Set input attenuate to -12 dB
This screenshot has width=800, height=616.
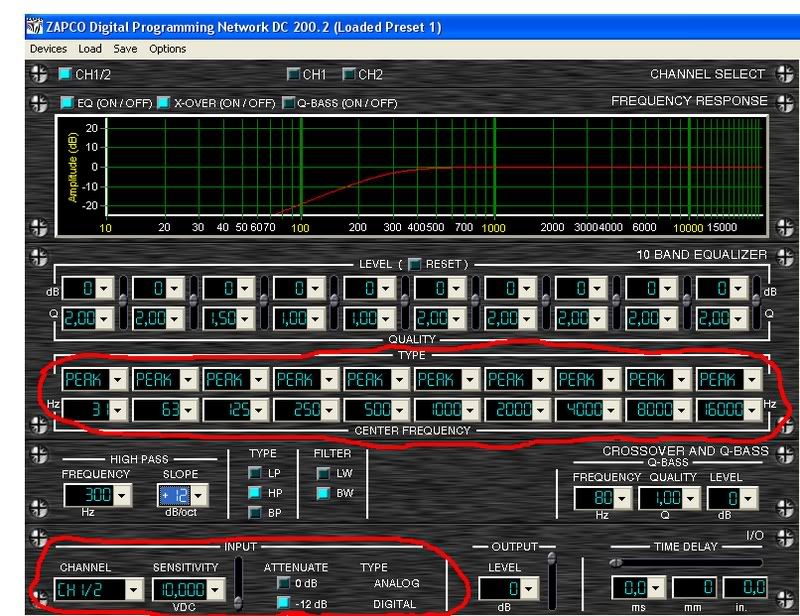click(x=283, y=603)
